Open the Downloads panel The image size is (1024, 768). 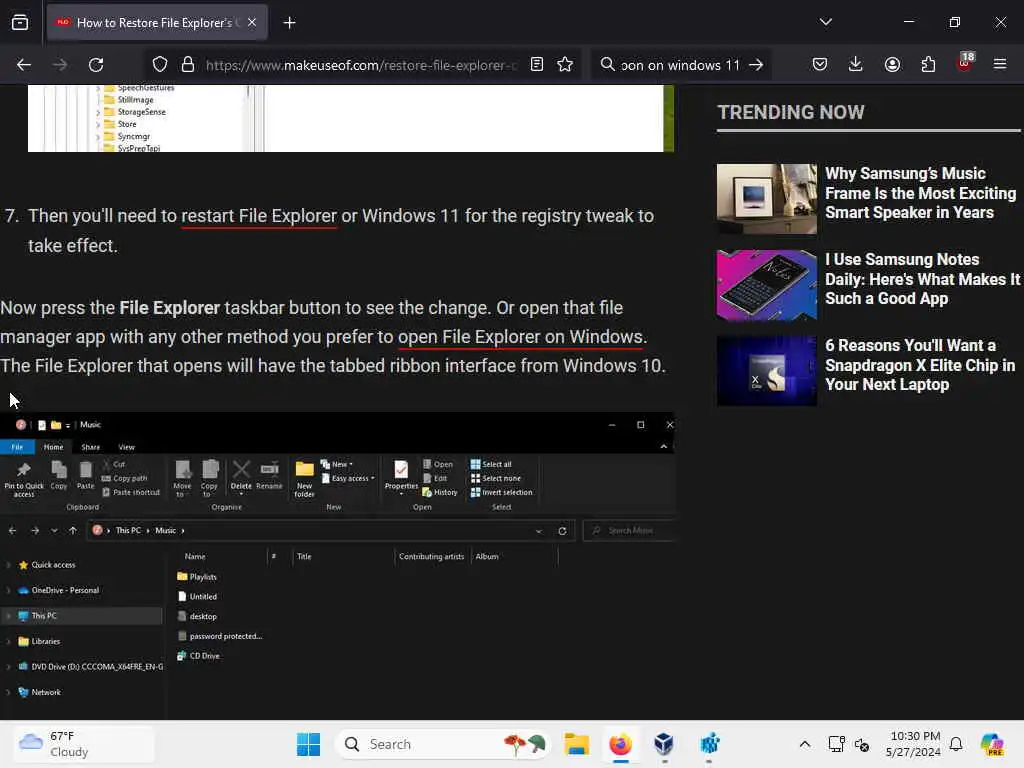tap(856, 65)
